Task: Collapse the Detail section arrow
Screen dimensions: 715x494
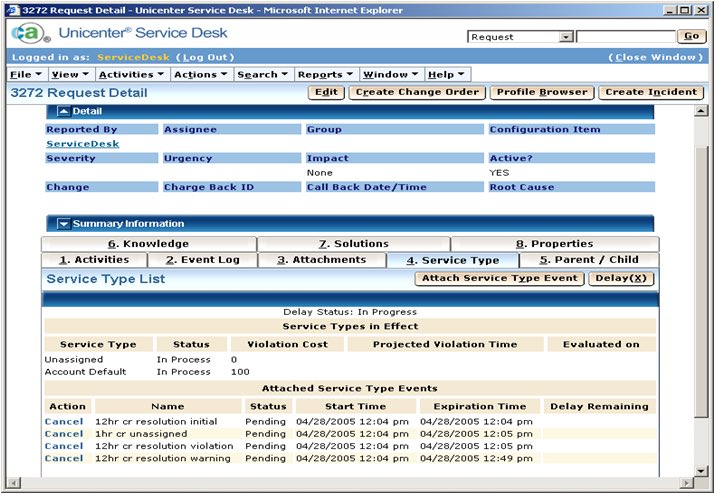Action: (64, 111)
